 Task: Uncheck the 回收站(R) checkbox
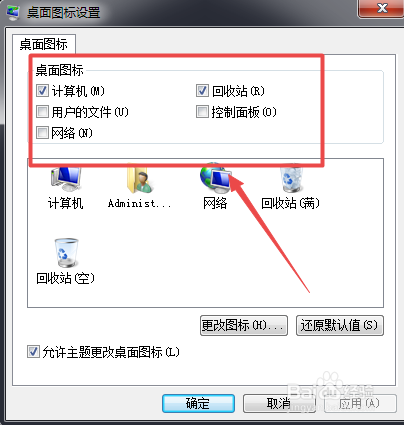[x=202, y=91]
